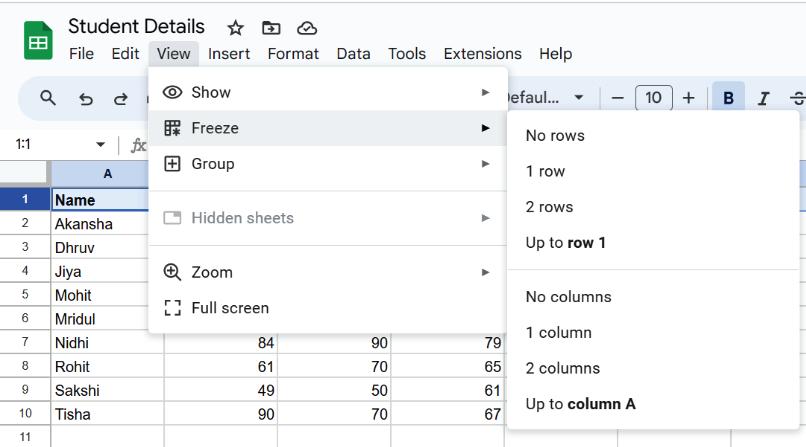Increase font size with plus button

688,98
